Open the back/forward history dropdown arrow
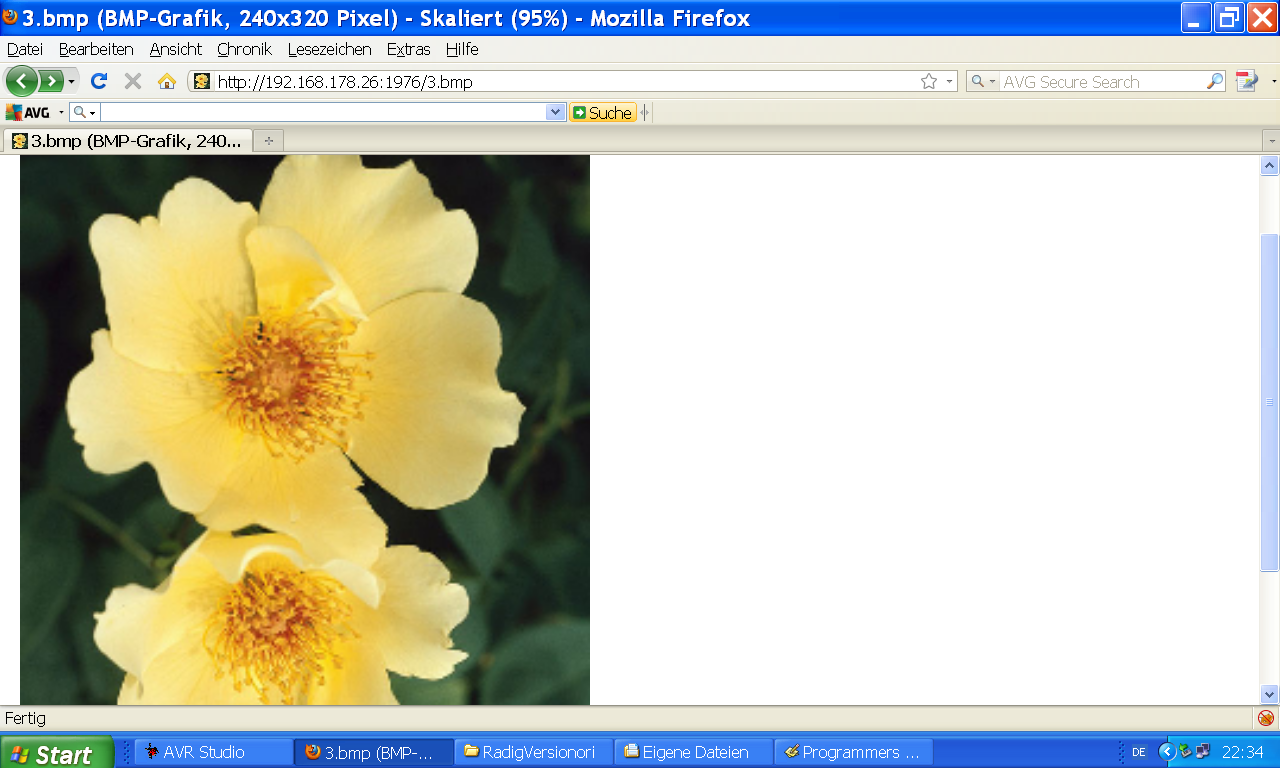1280x768 pixels. [71, 82]
